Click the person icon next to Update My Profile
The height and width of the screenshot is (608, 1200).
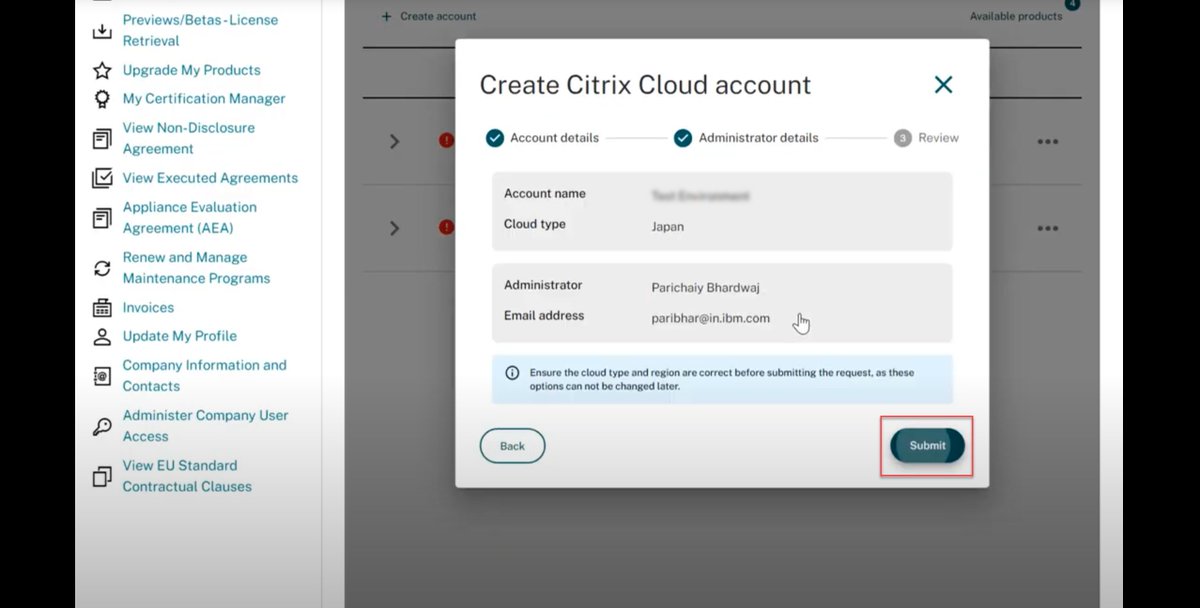coord(102,337)
